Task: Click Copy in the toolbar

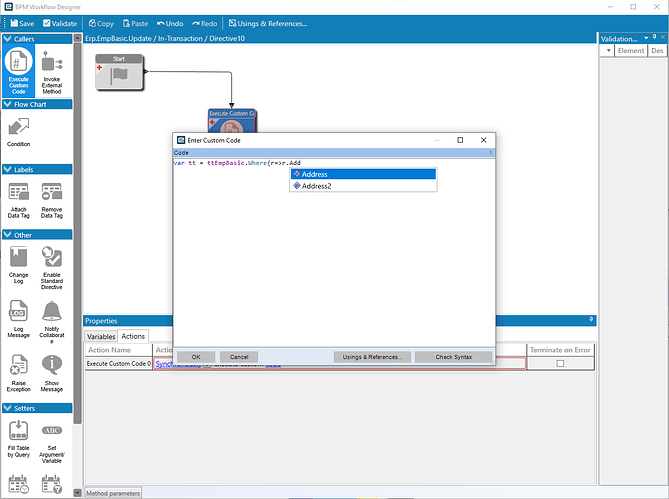Action: [x=101, y=23]
